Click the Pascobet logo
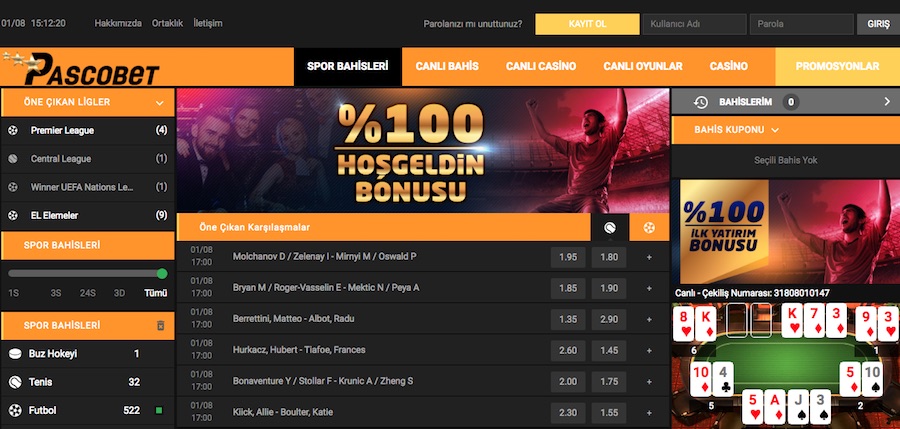 pyautogui.click(x=82, y=69)
